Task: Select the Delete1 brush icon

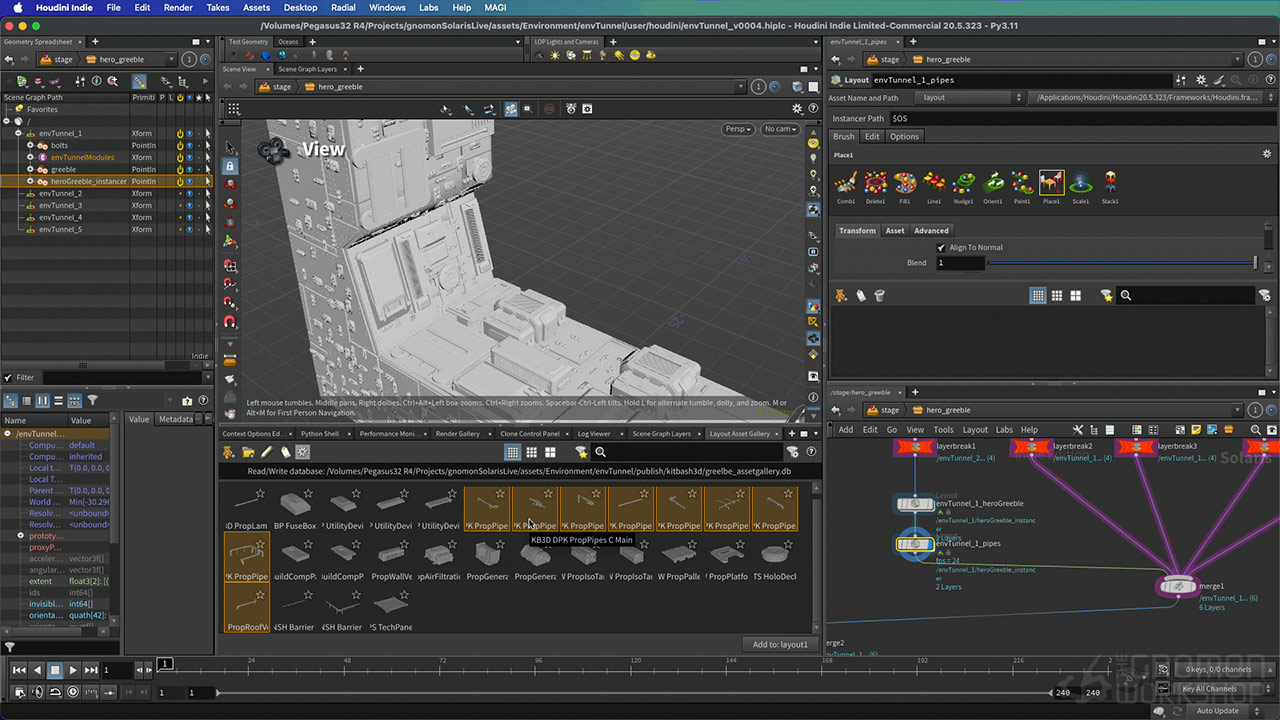Action: (x=875, y=183)
